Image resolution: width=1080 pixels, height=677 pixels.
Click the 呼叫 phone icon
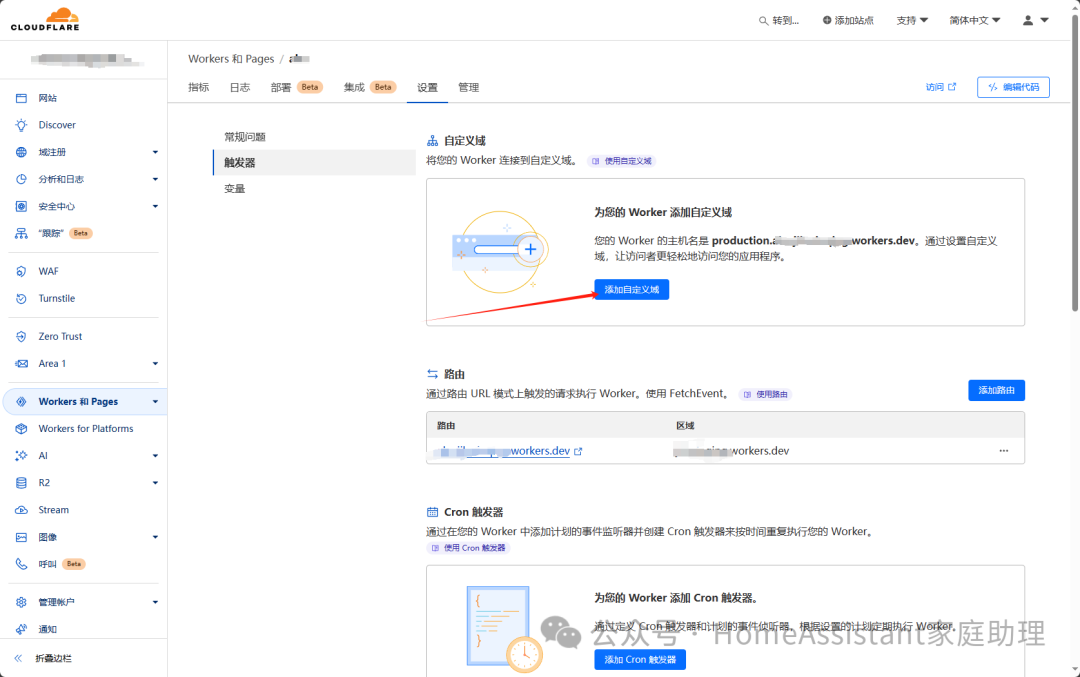click(x=21, y=564)
